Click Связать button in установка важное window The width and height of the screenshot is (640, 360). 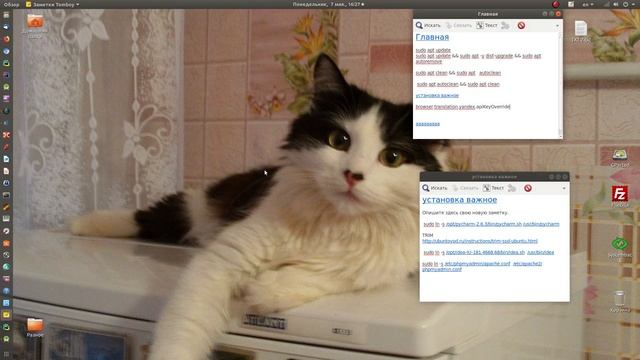coord(465,188)
